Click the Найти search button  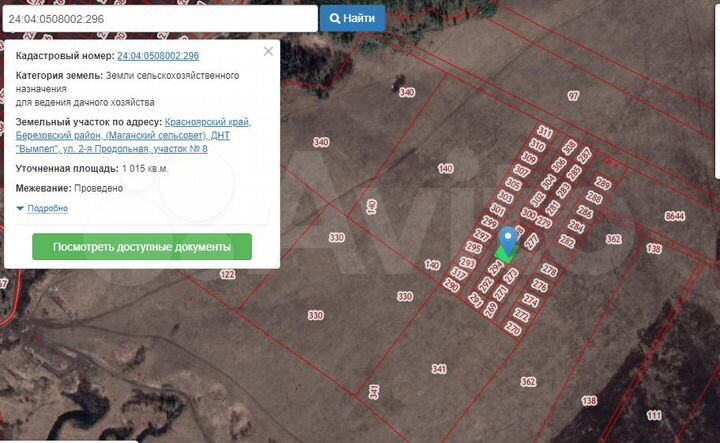tap(353, 18)
